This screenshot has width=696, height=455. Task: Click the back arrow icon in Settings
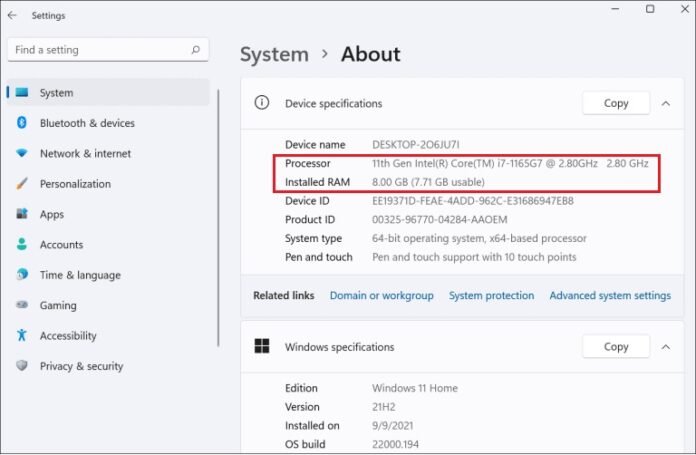pos(12,15)
